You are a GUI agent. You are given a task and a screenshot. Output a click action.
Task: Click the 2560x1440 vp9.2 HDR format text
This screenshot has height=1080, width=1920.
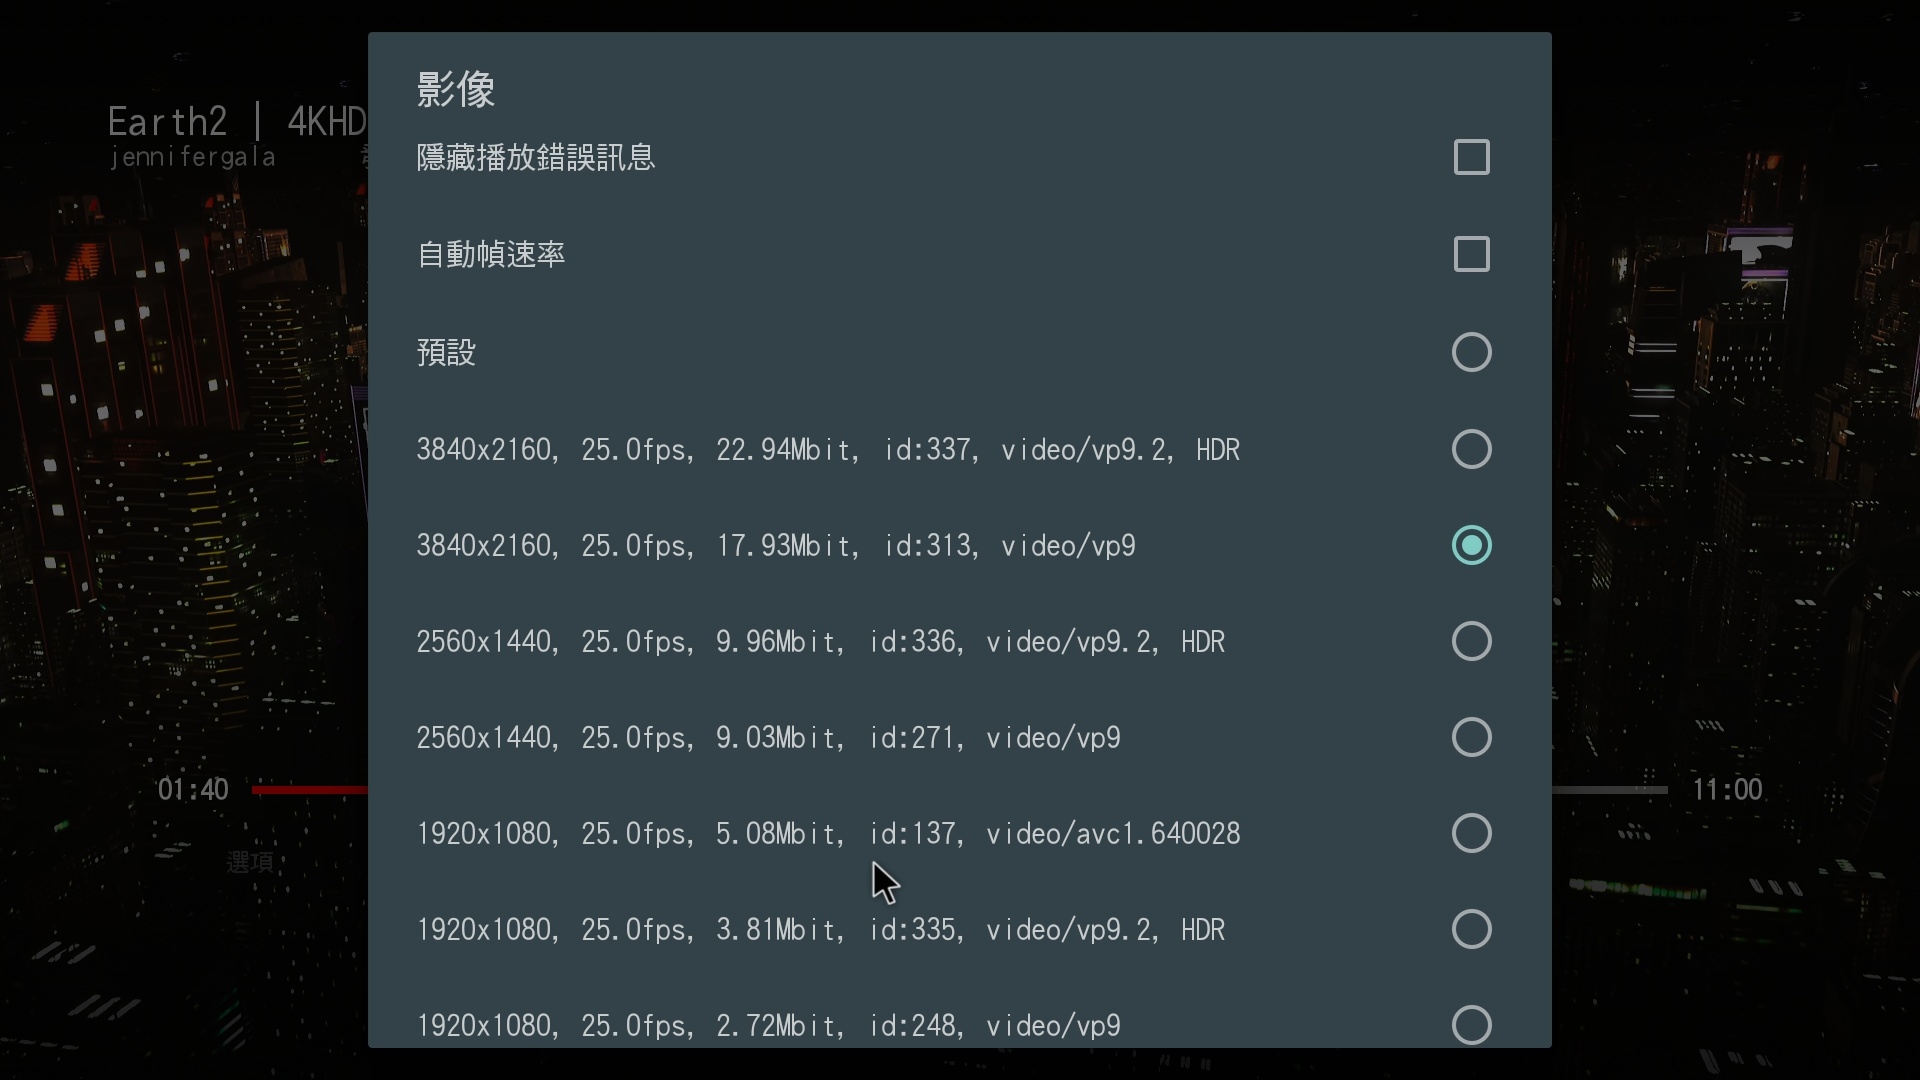(x=820, y=641)
